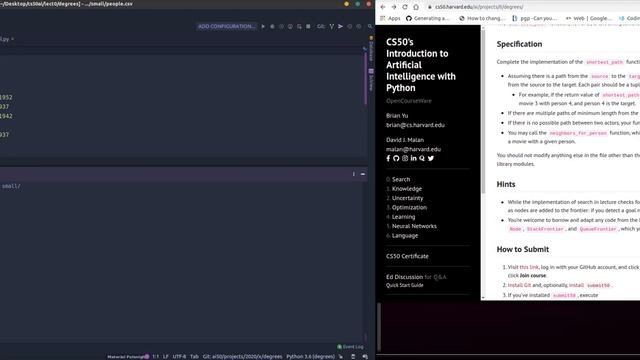
Task: Click the browser Forward arrow
Action: 394,7
